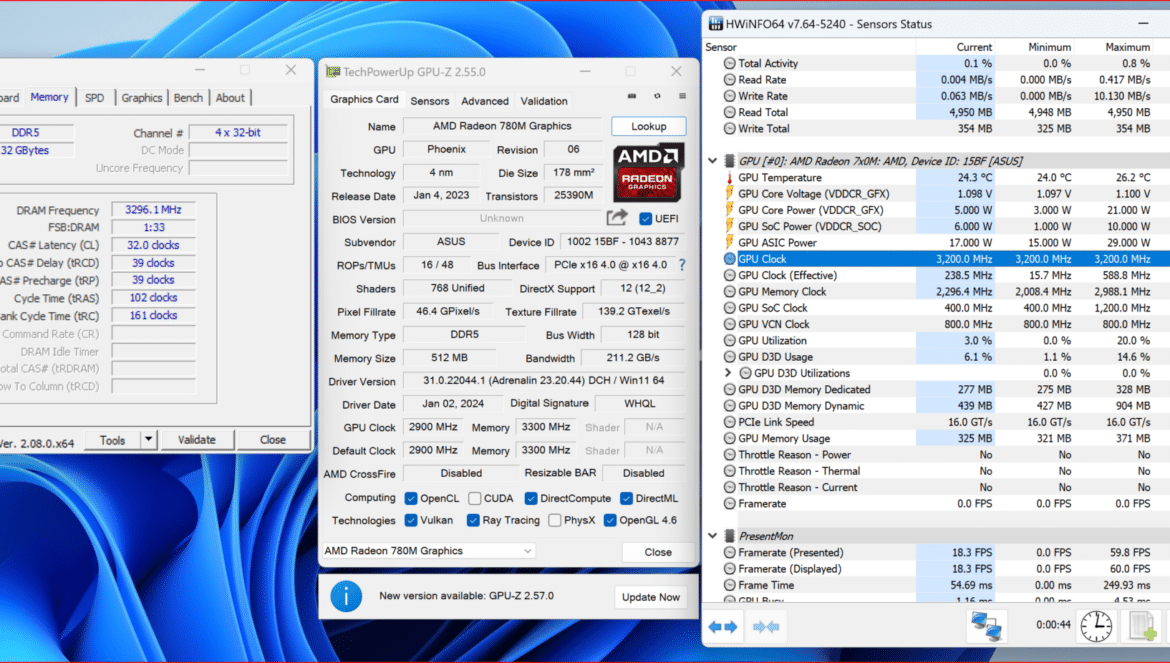Viewport: 1170px width, 663px height.
Task: Click circle icon beside Total Activity
Action: click(x=730, y=63)
